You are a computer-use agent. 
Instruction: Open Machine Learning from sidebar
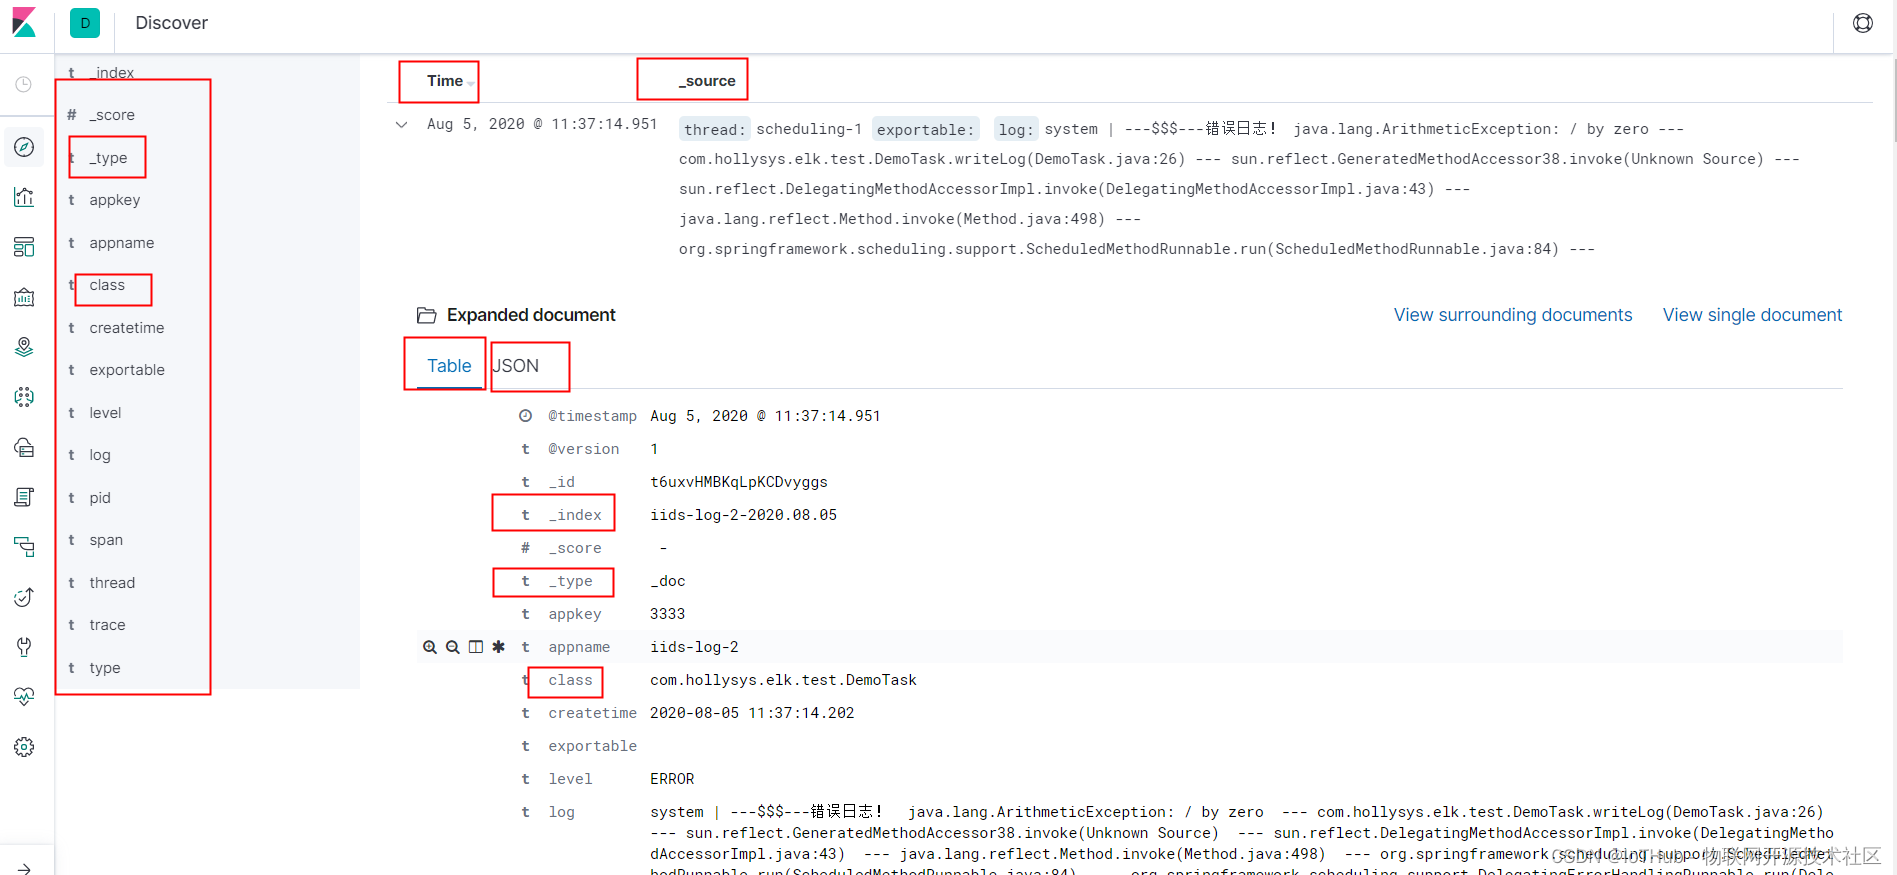tap(24, 397)
